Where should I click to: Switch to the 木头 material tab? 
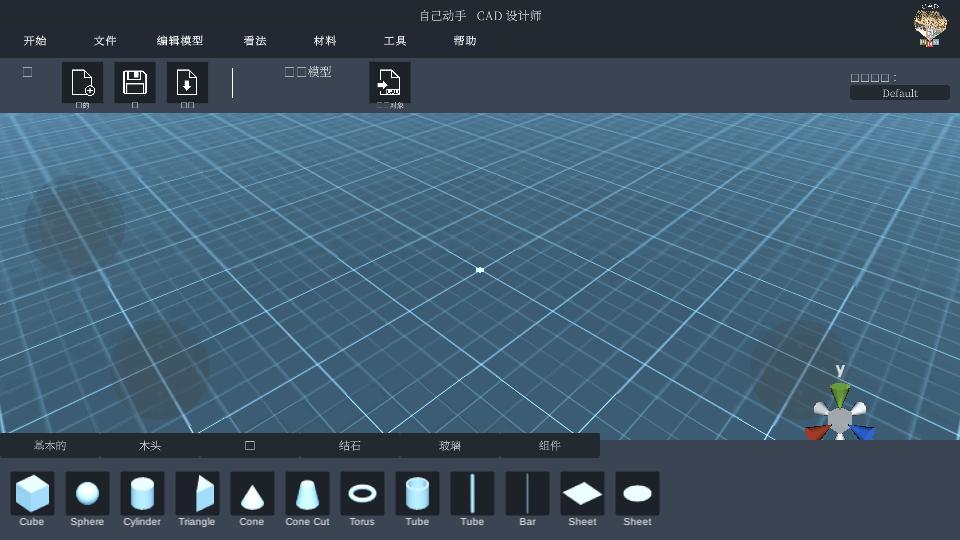pos(150,446)
